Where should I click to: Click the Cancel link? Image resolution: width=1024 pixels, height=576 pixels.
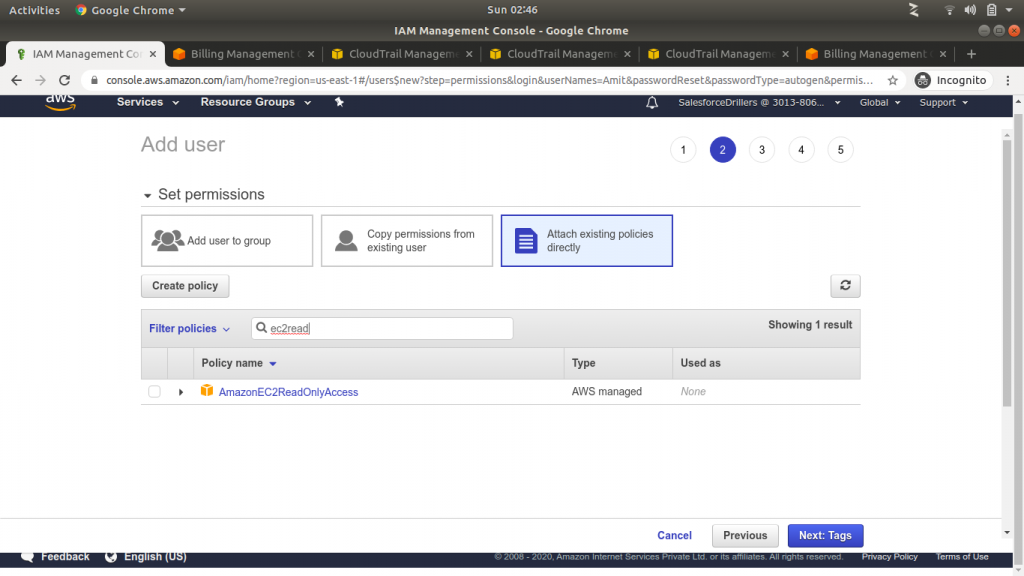pyautogui.click(x=674, y=536)
